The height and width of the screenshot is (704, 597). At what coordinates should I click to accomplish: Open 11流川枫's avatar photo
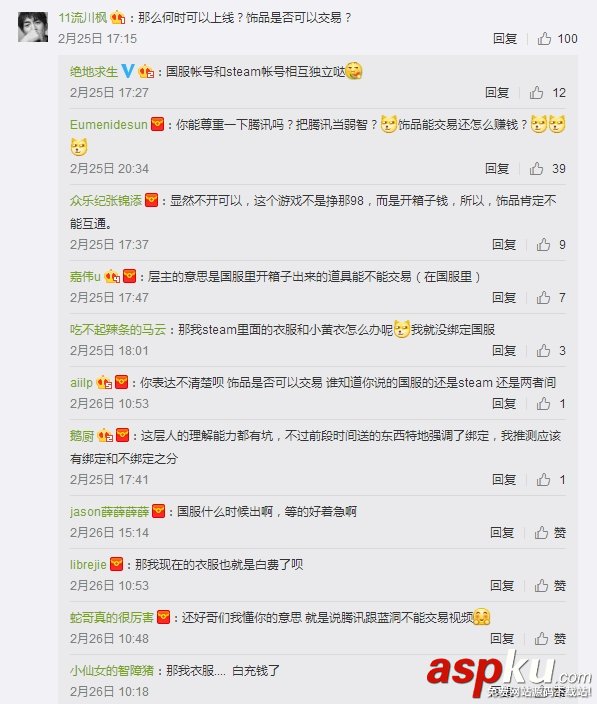click(x=33, y=27)
